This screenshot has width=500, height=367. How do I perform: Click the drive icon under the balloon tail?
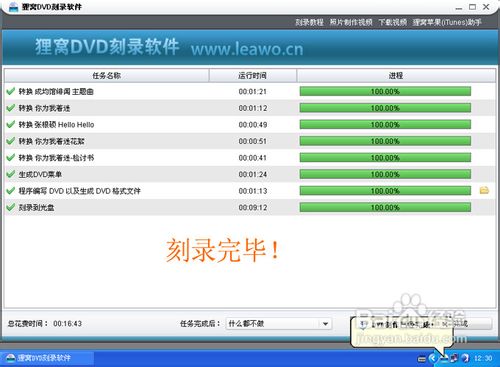(x=444, y=359)
